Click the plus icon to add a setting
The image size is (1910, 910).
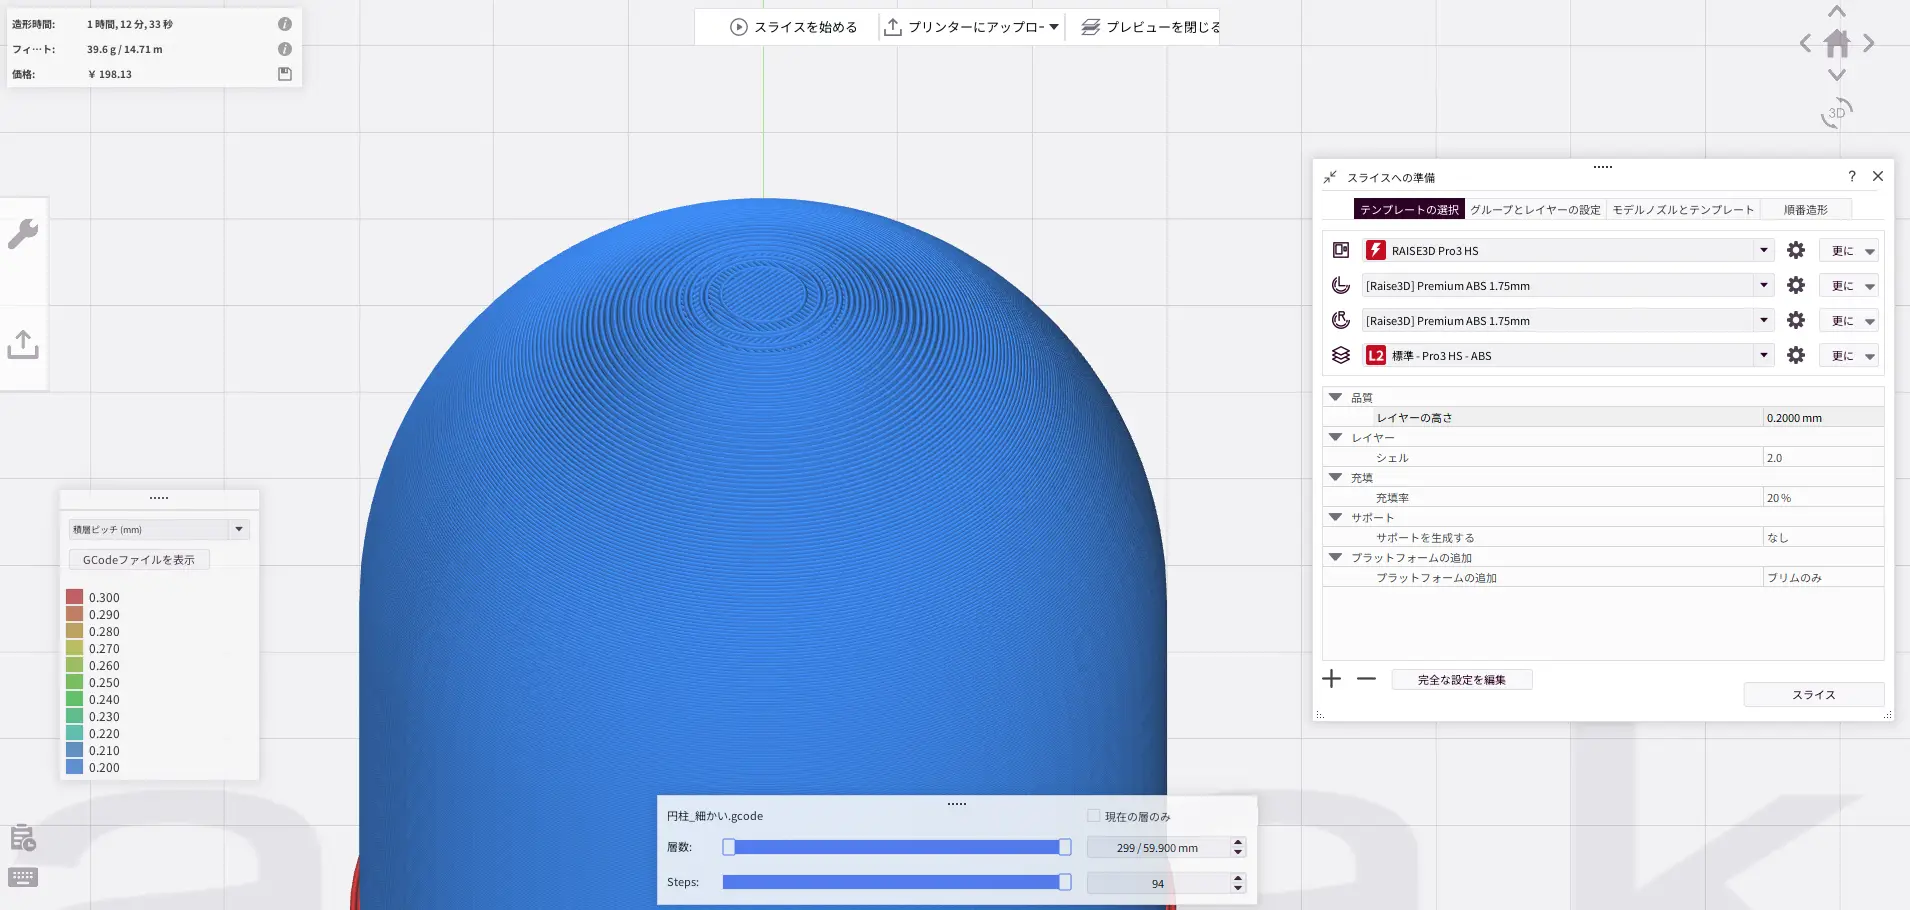click(1332, 679)
